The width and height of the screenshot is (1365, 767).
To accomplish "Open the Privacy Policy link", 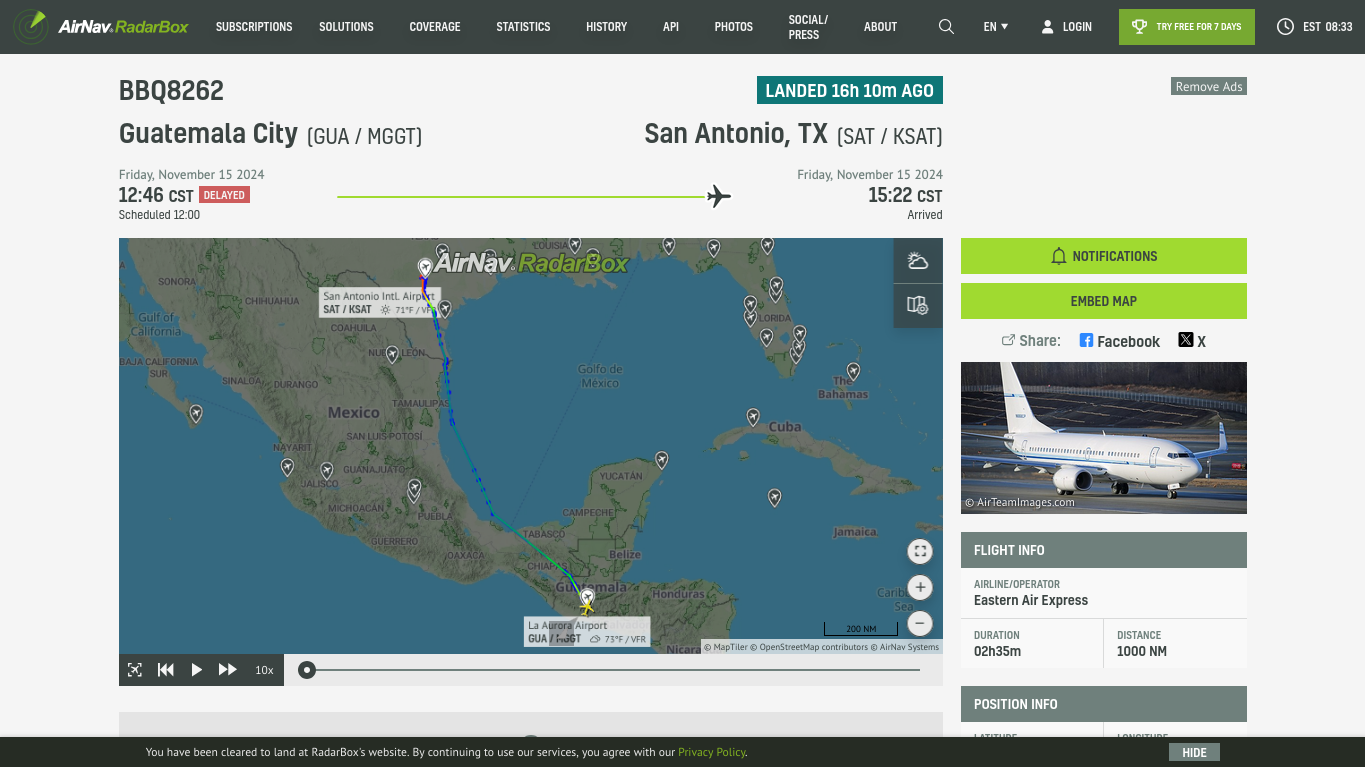I will point(712,752).
